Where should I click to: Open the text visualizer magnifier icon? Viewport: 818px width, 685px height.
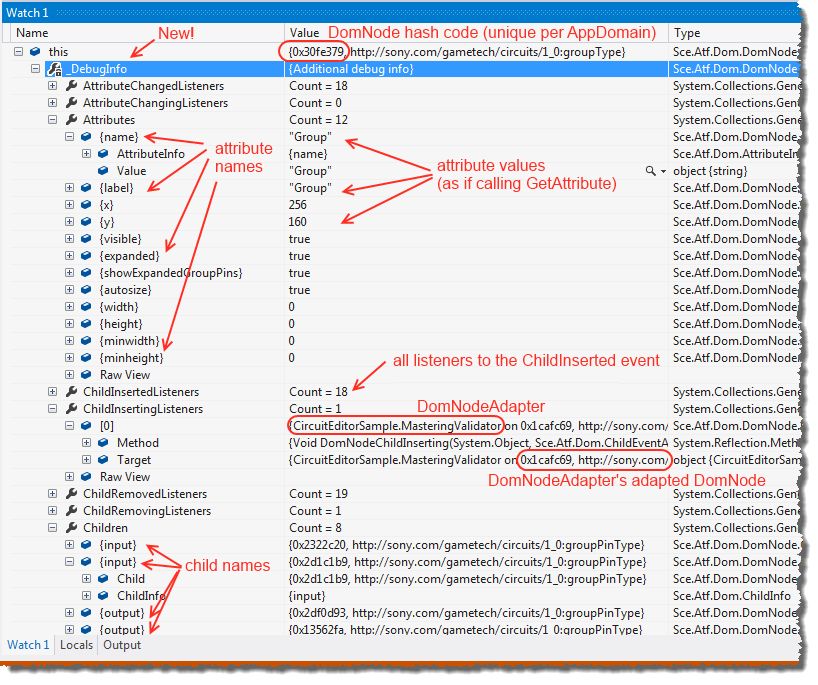650,171
